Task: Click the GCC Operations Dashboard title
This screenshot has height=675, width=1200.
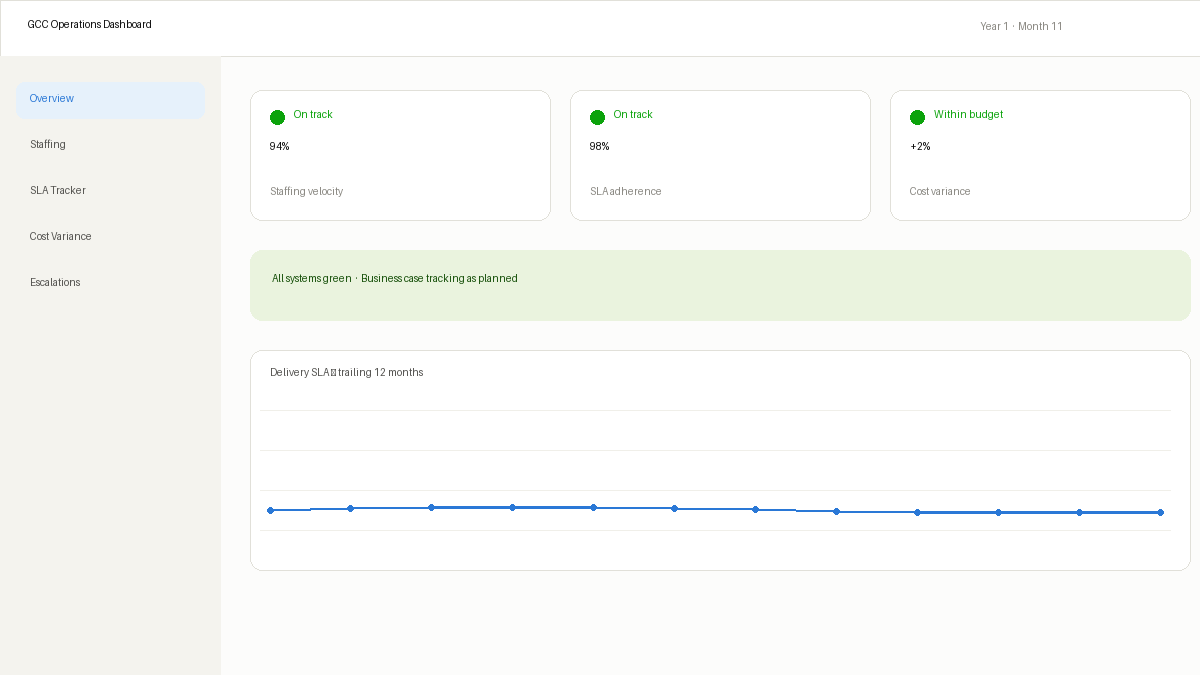Action: click(90, 25)
